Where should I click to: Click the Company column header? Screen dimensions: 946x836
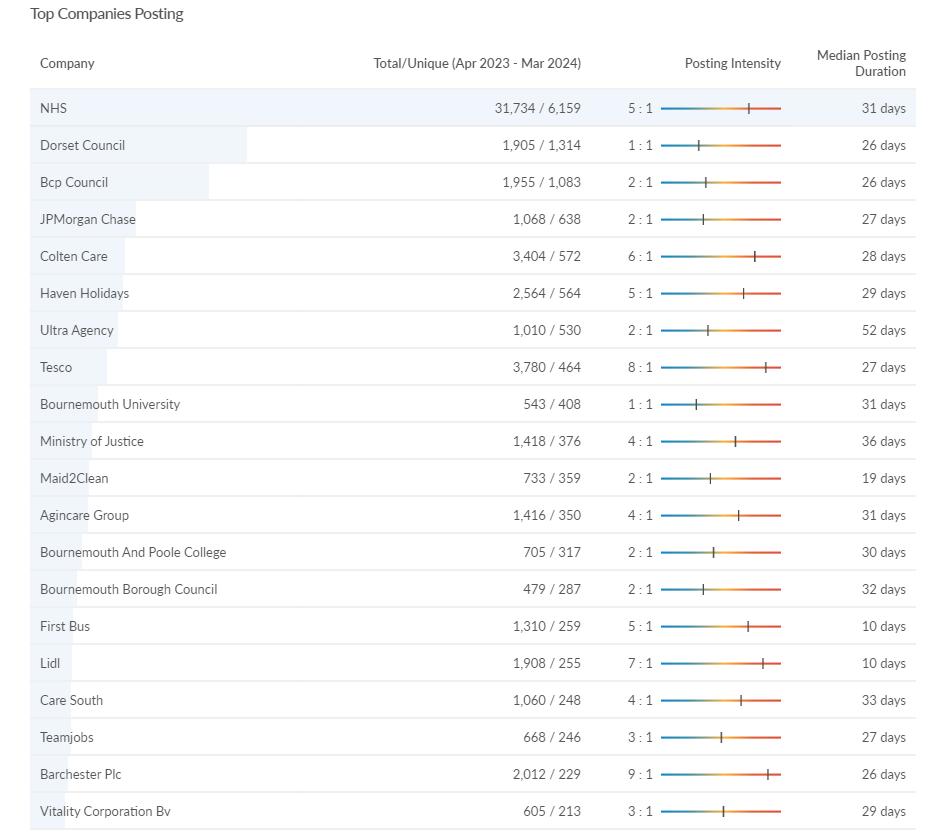pos(67,63)
